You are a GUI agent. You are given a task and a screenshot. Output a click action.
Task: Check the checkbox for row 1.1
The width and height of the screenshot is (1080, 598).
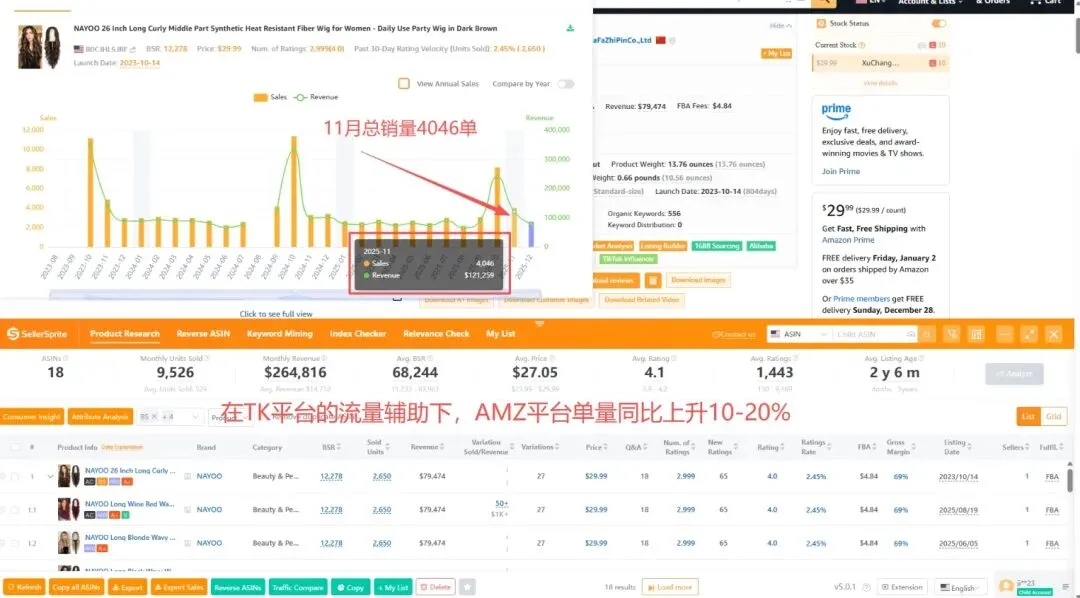click(14, 510)
